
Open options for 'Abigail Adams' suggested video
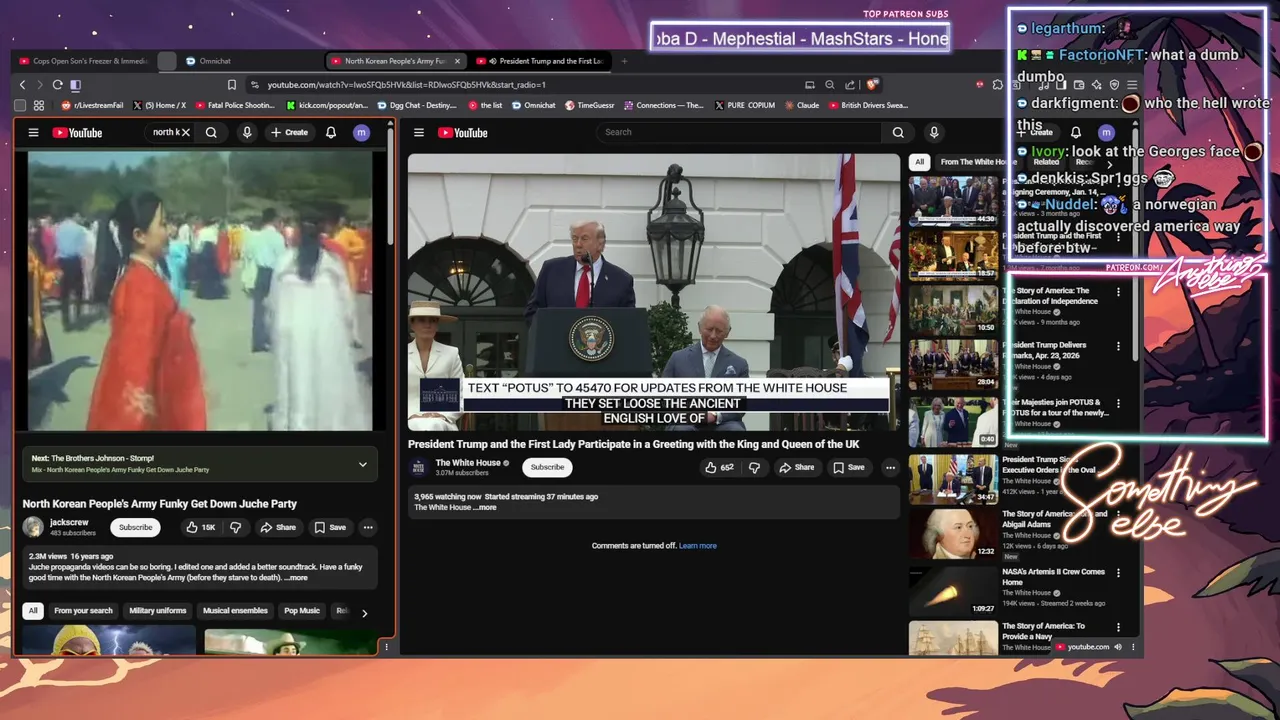1118,514
